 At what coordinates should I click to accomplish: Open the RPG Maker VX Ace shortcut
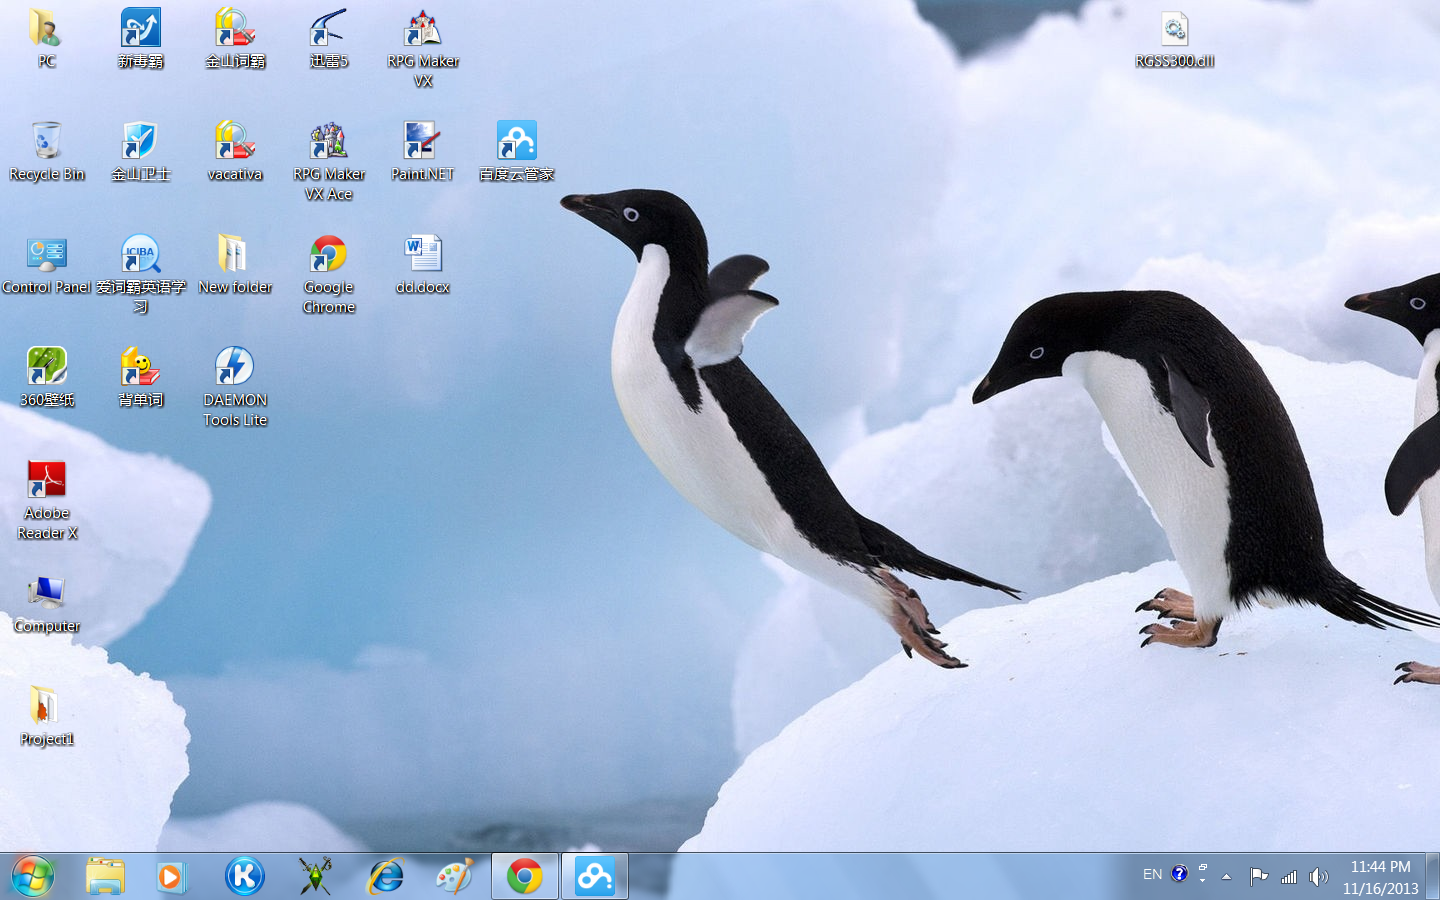coord(329,161)
